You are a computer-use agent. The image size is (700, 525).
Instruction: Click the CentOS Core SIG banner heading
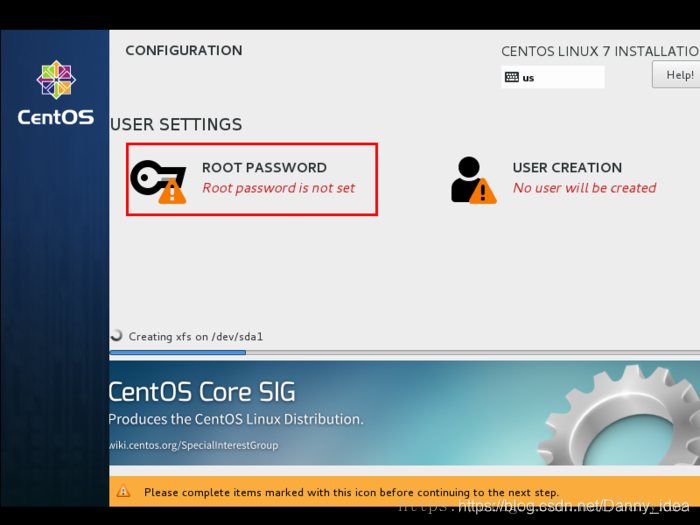pos(202,392)
